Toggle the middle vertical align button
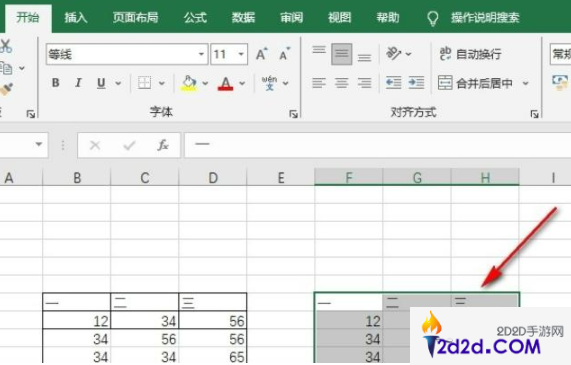The image size is (571, 365). point(342,54)
